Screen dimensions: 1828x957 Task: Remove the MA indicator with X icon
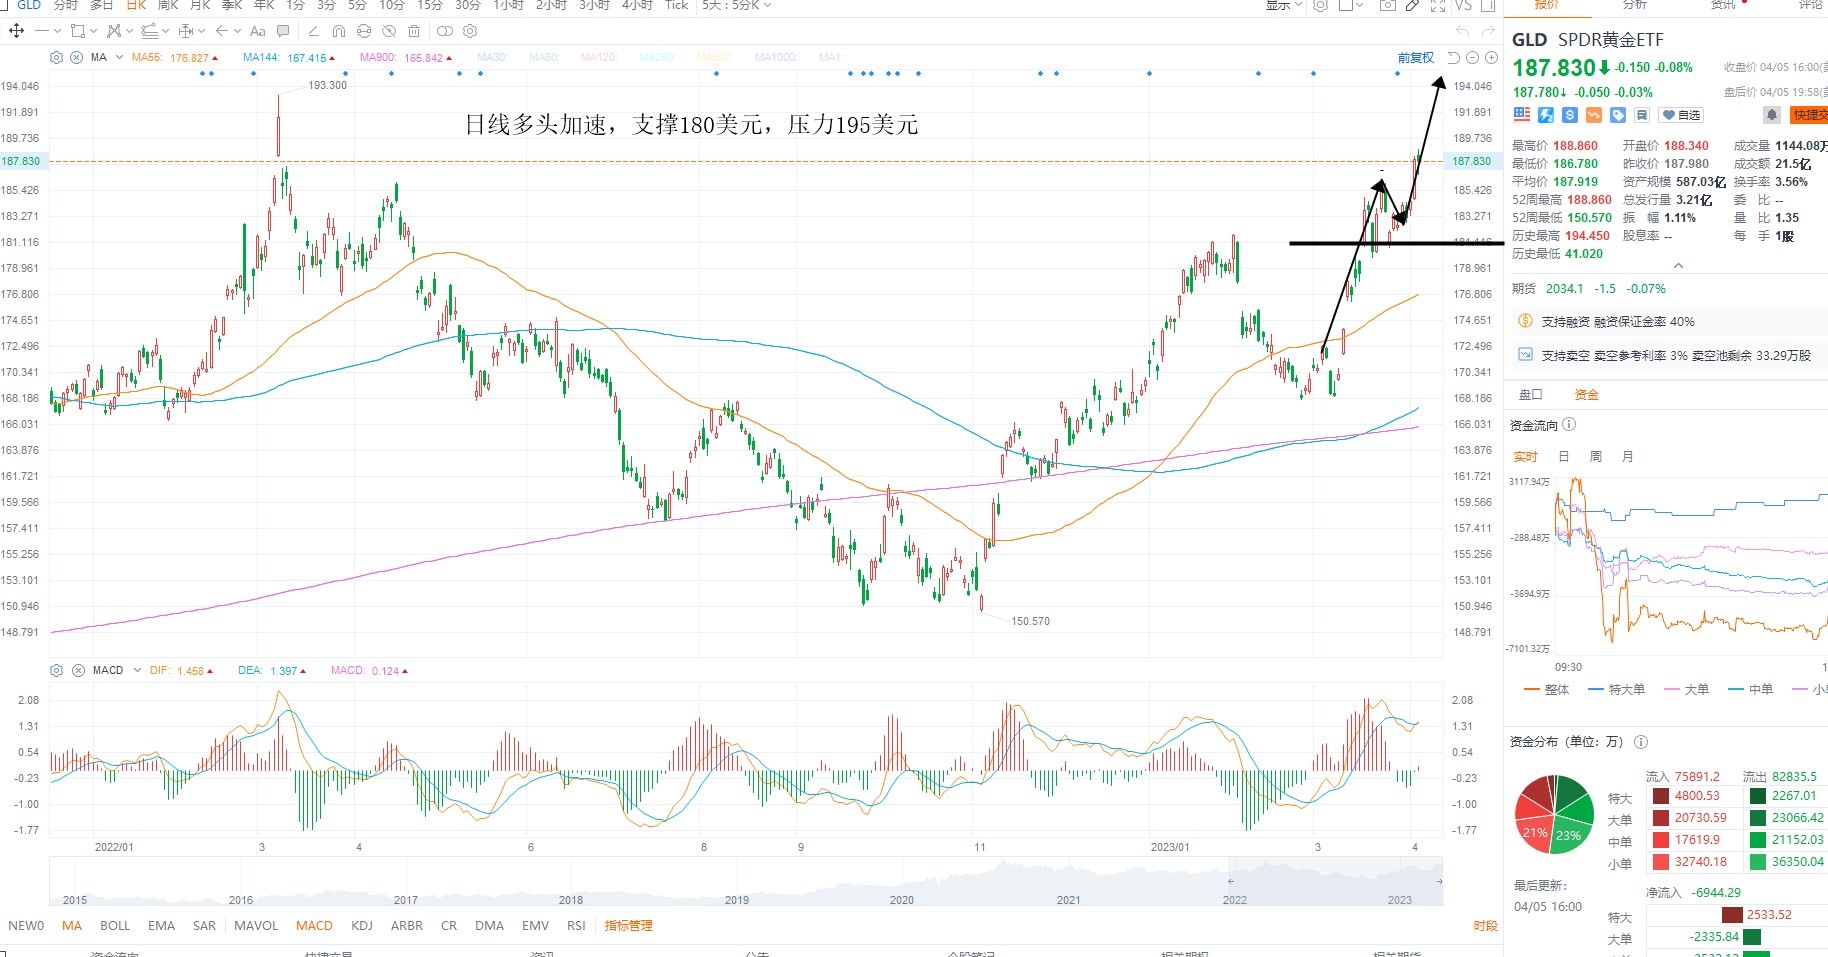click(76, 57)
